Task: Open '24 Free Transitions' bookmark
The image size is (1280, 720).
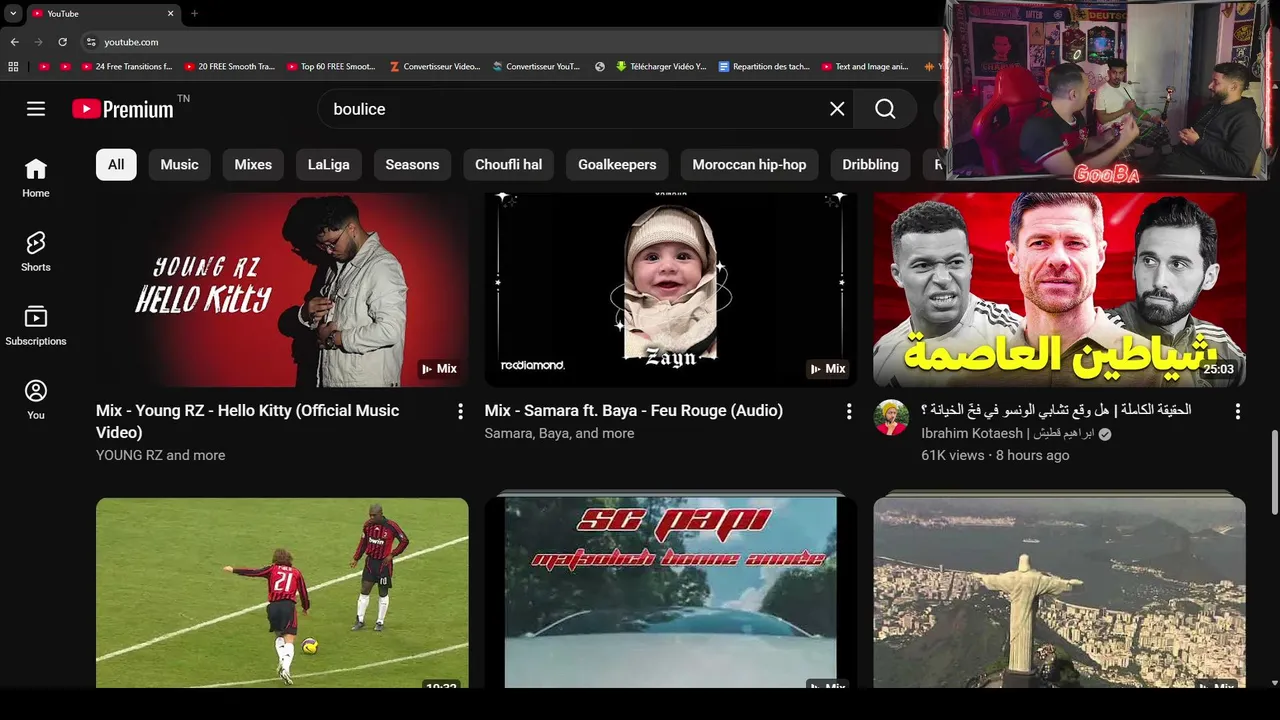Action: [x=129, y=67]
